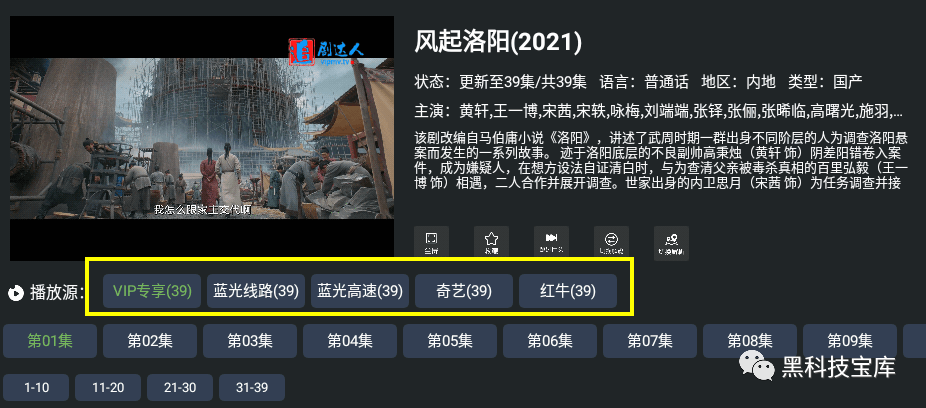Click the play icon beside 播放源
This screenshot has height=408, width=926.
pos(17,292)
